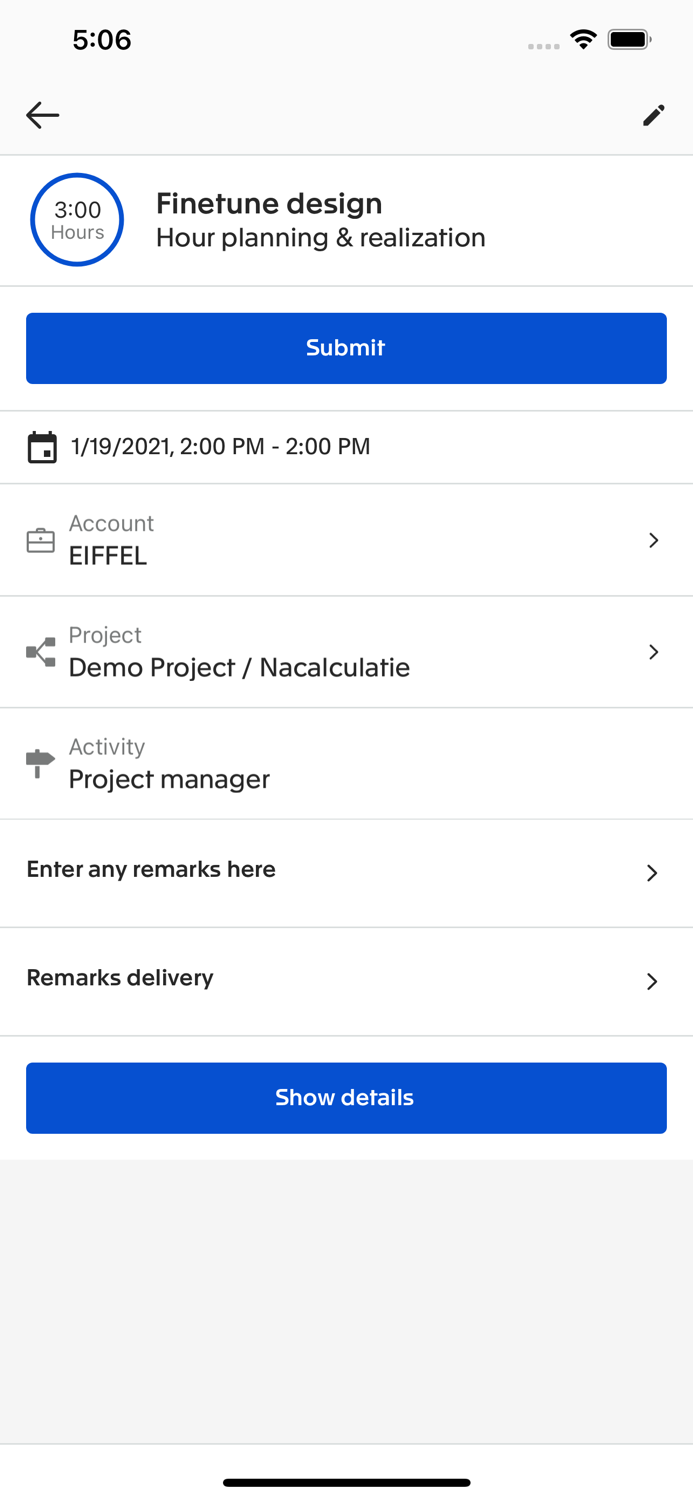The height and width of the screenshot is (1500, 693).
Task: Tap the Wi-Fi status icon
Action: [583, 40]
